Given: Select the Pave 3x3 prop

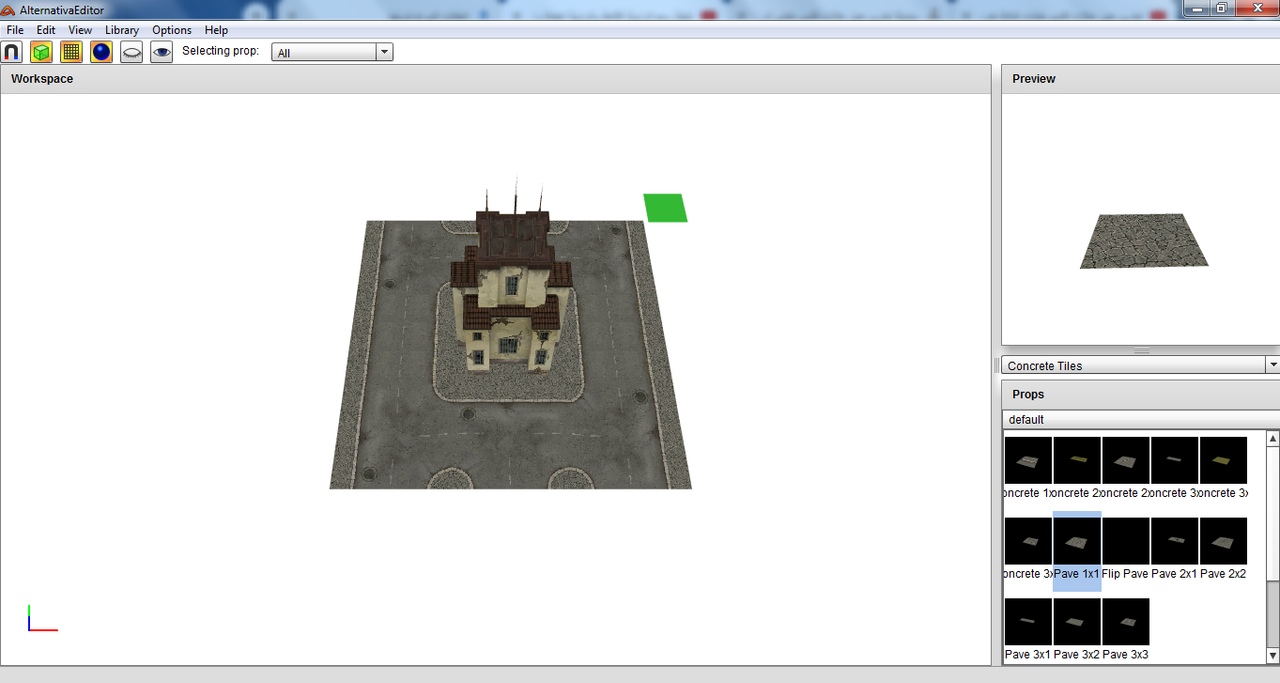Looking at the screenshot, I should (1126, 629).
